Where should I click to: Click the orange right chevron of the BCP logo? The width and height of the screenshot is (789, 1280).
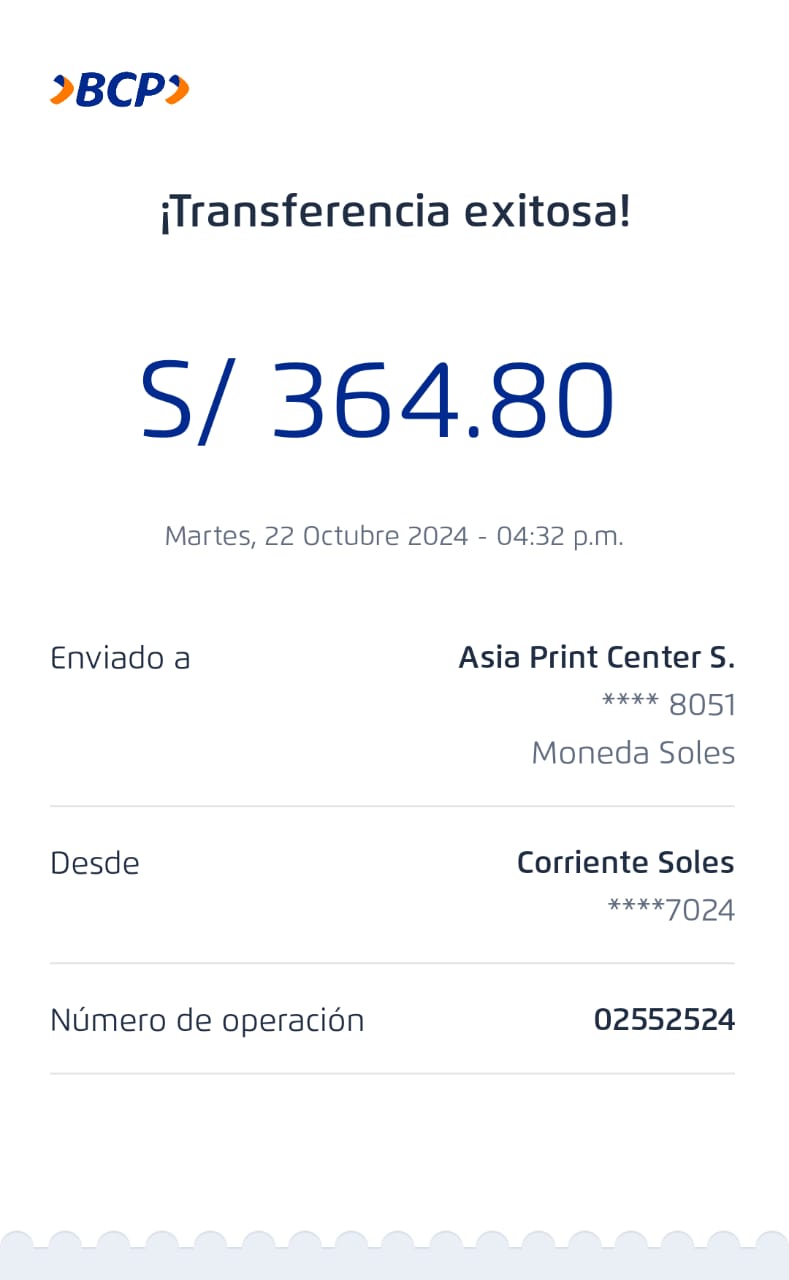(x=177, y=90)
